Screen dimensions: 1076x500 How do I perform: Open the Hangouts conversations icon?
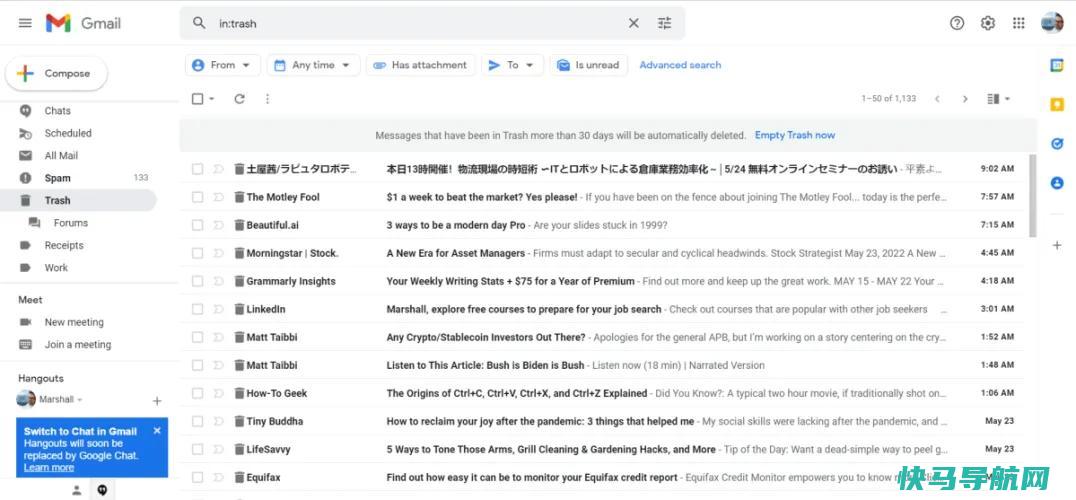102,490
